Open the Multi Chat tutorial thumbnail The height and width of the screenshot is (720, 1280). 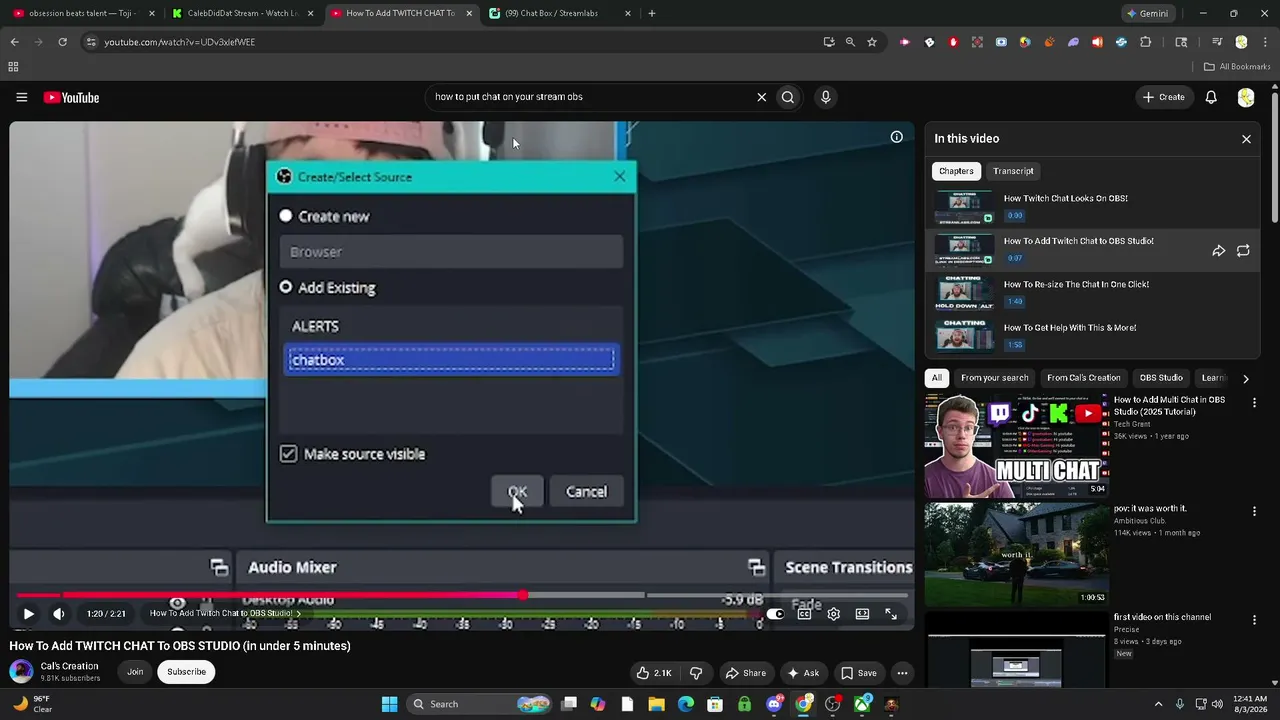click(1016, 445)
